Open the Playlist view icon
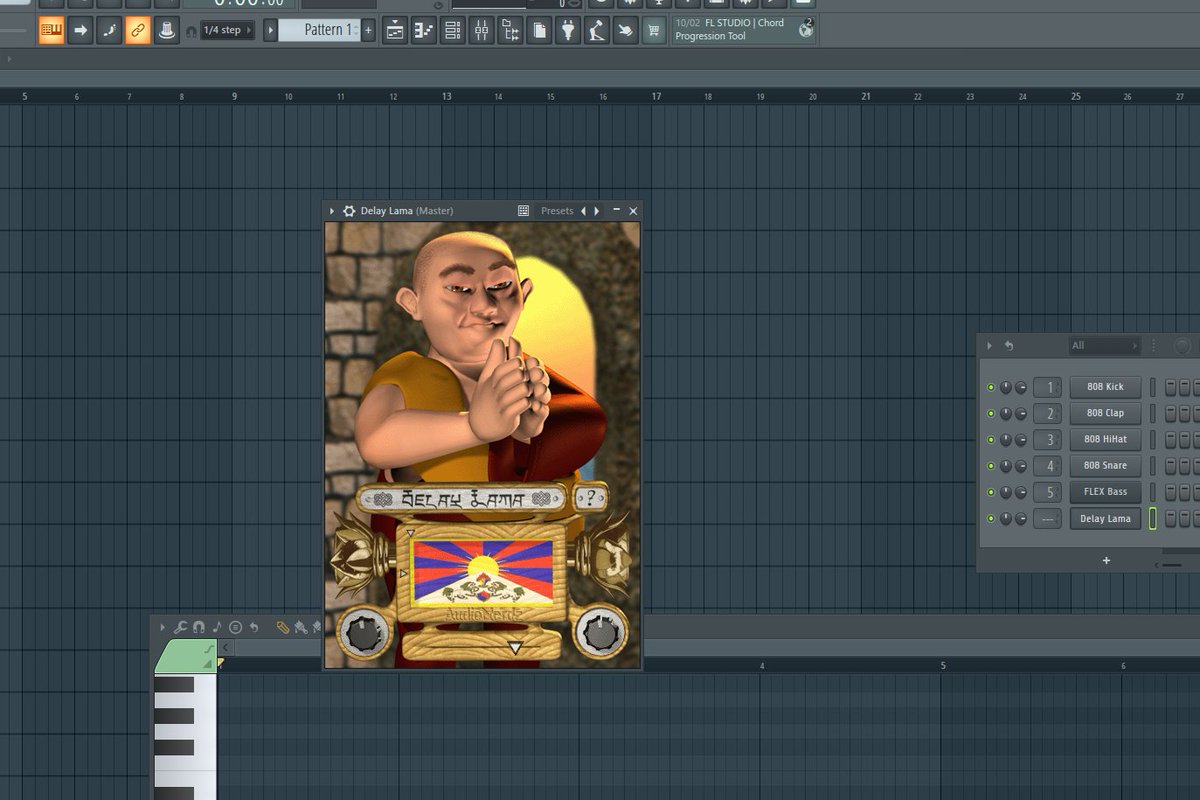Image resolution: width=1200 pixels, height=800 pixels. click(395, 30)
